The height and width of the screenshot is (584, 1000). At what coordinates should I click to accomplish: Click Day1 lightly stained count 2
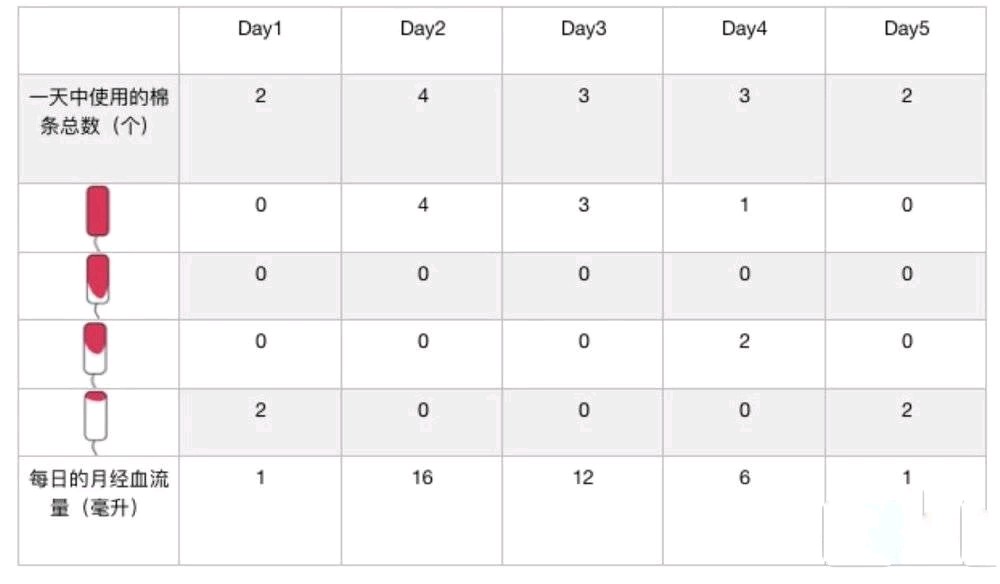[x=260, y=410]
